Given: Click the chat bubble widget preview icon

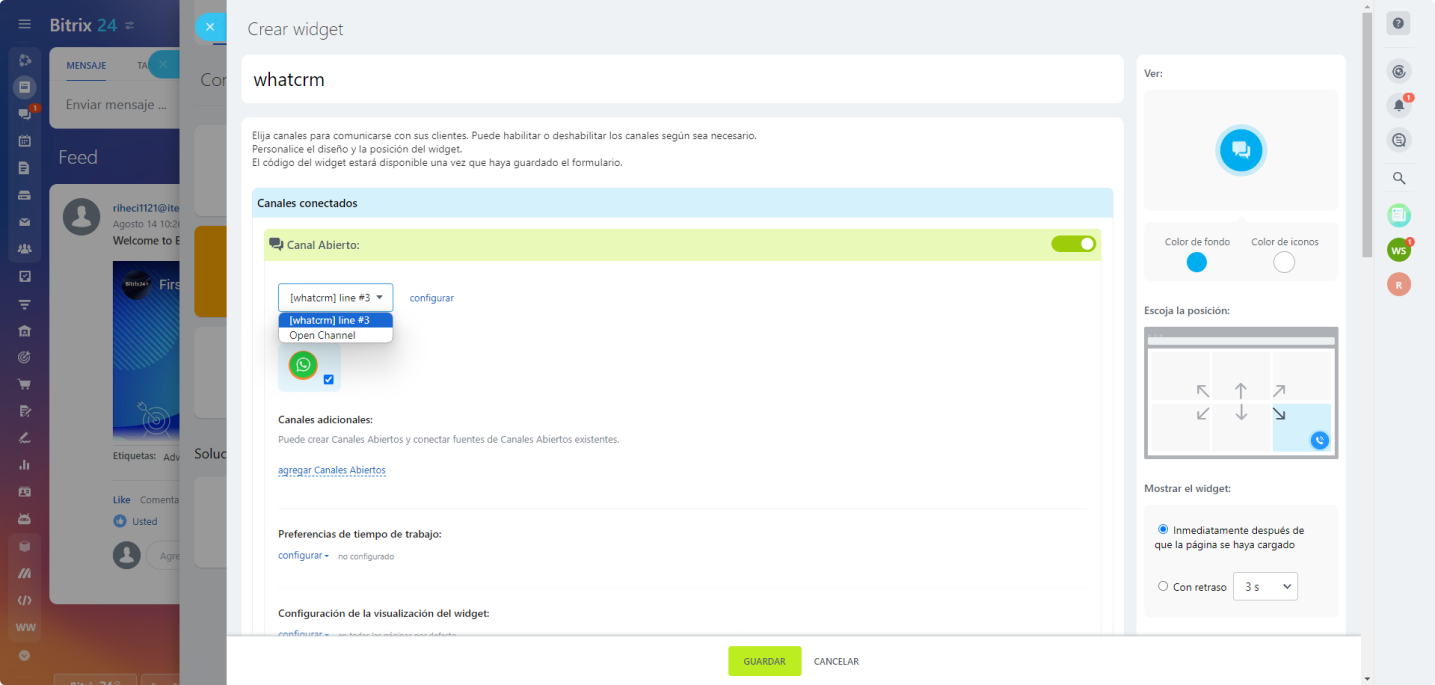Looking at the screenshot, I should click(x=1241, y=150).
